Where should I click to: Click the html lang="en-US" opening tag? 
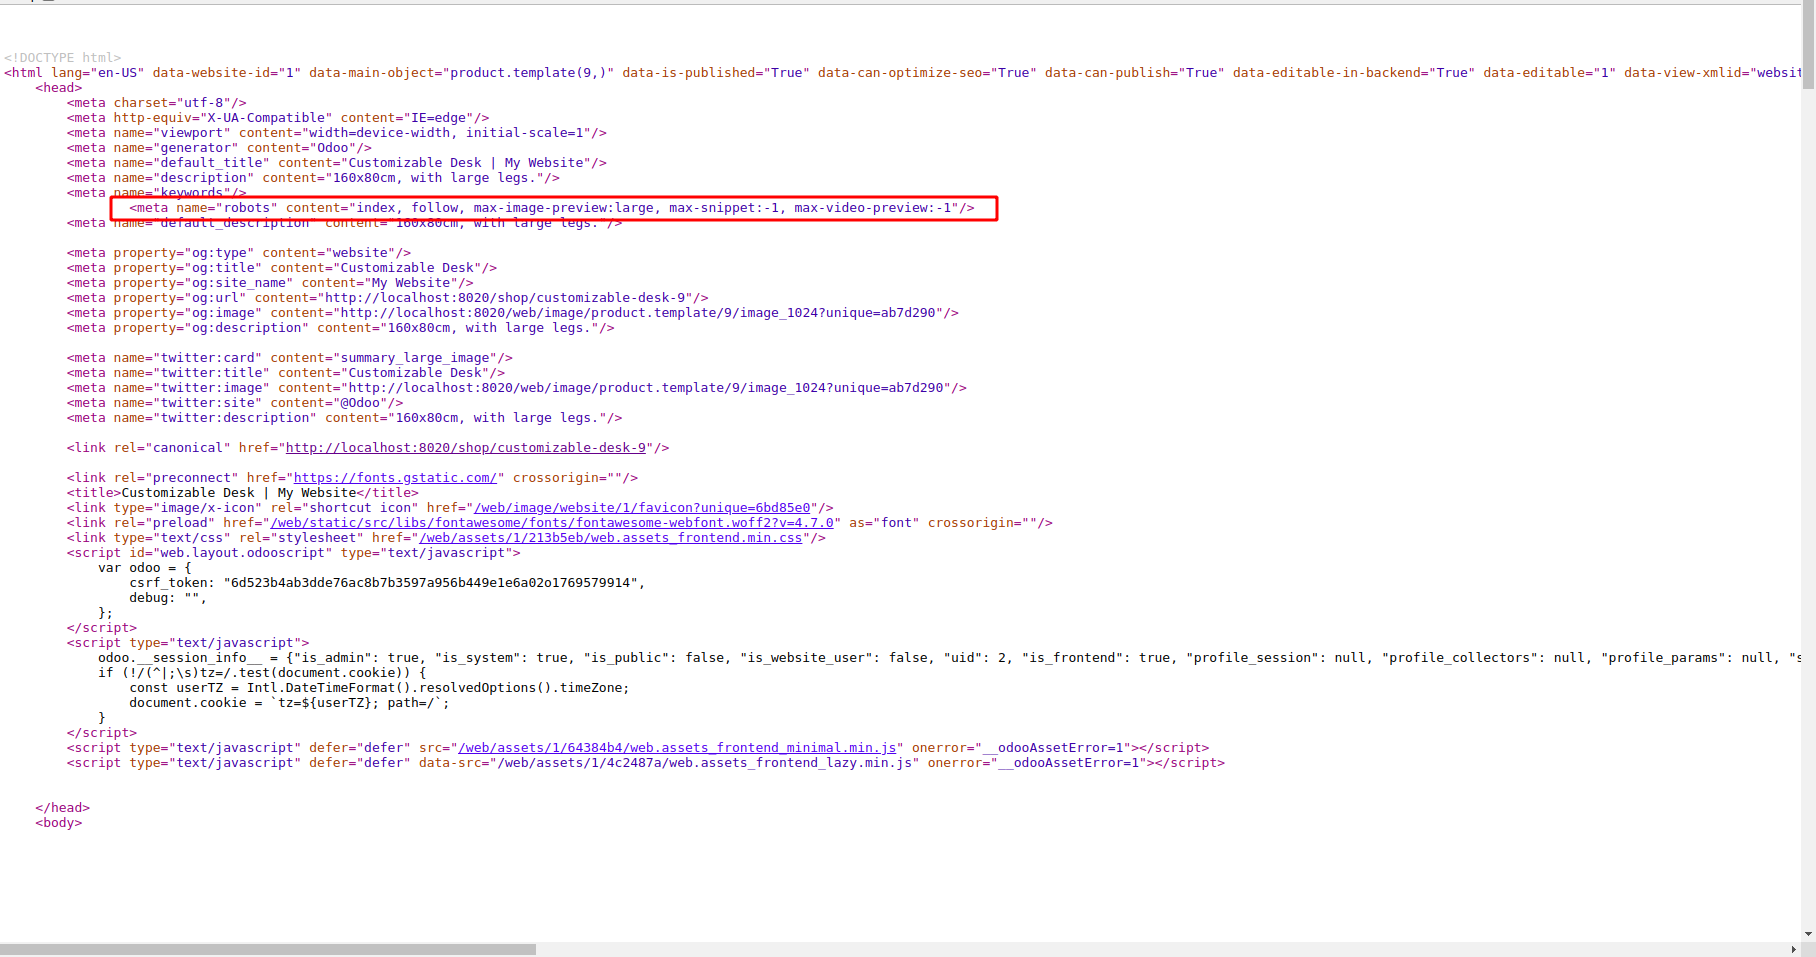902,73
